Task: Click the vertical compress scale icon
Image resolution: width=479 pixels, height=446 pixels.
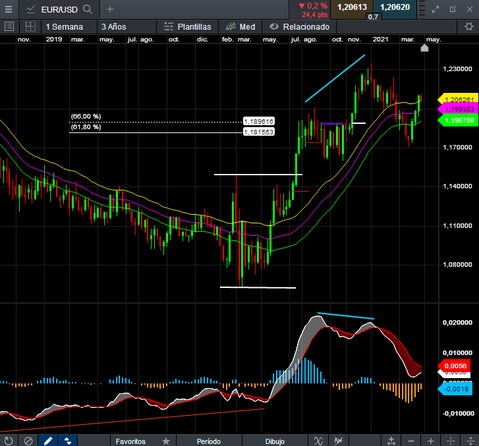Action: click(x=470, y=441)
